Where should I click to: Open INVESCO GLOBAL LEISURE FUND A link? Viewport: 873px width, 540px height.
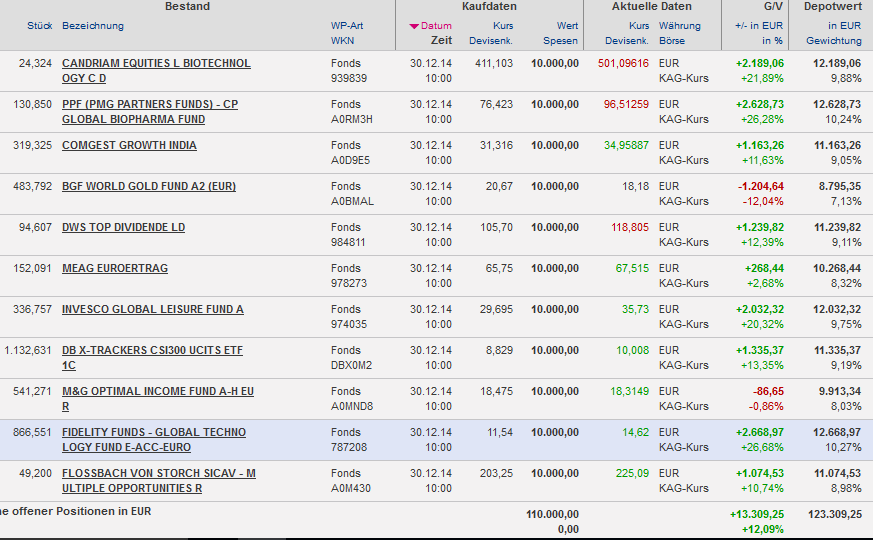point(153,310)
